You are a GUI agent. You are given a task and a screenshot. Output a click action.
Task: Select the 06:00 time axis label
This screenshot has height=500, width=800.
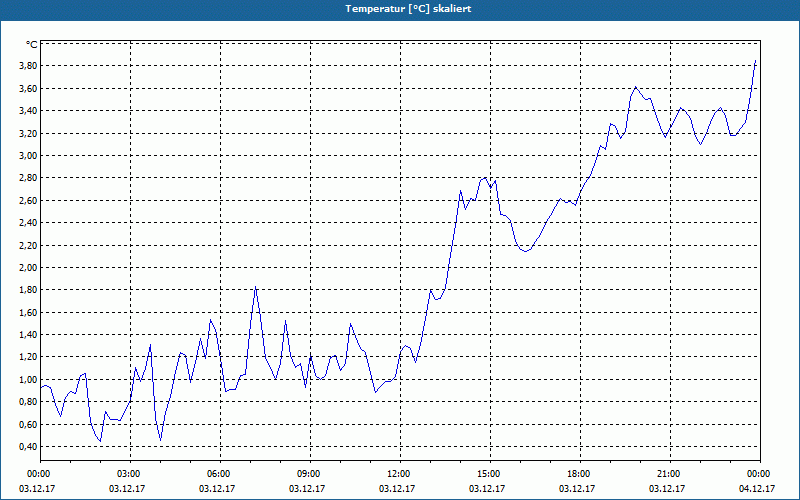(220, 474)
